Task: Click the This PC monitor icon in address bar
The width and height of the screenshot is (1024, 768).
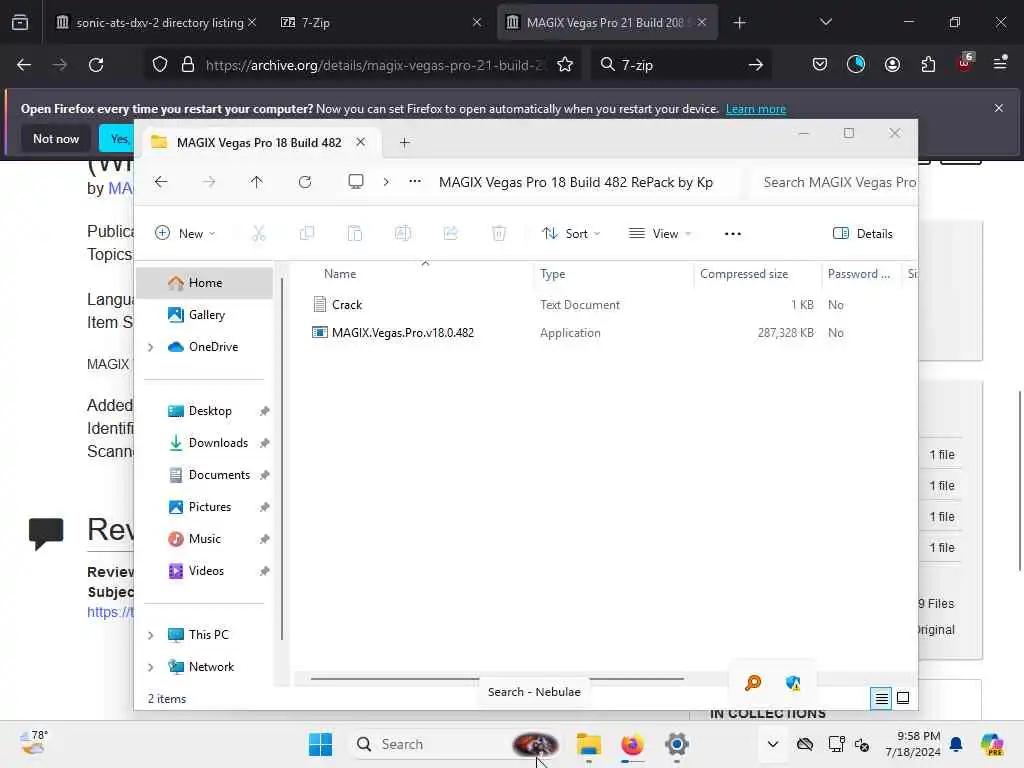Action: [x=356, y=182]
